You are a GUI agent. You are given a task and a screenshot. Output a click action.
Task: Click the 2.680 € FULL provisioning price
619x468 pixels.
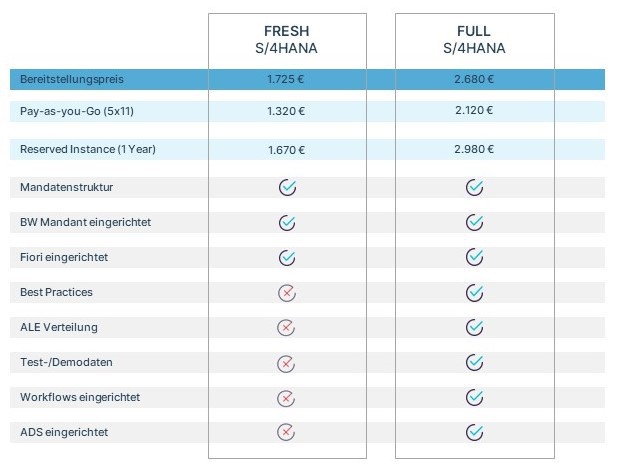click(x=474, y=79)
